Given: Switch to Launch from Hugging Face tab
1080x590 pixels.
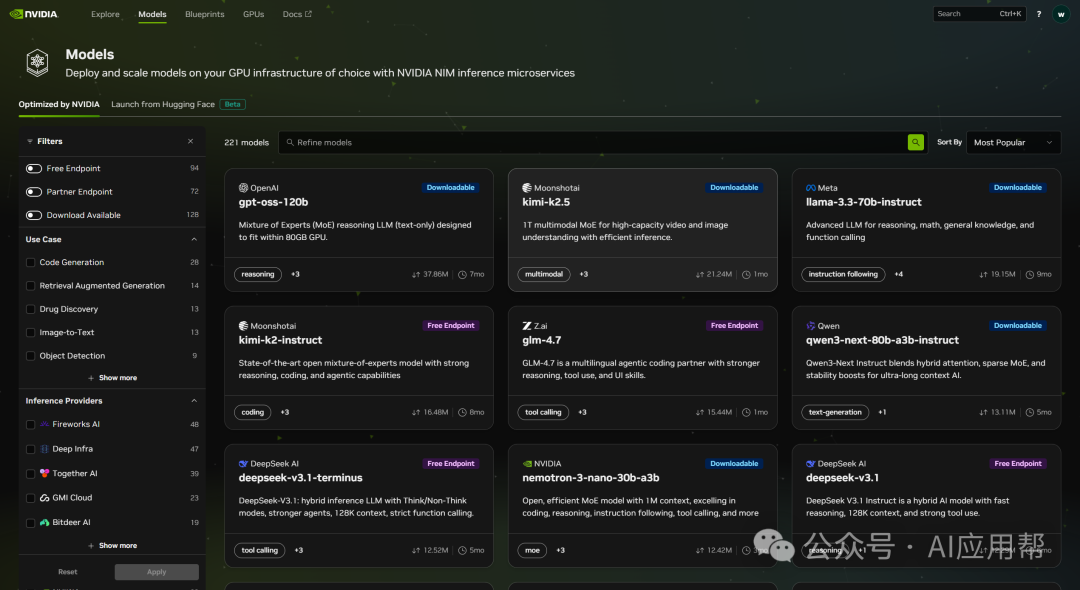Looking at the screenshot, I should tap(163, 105).
